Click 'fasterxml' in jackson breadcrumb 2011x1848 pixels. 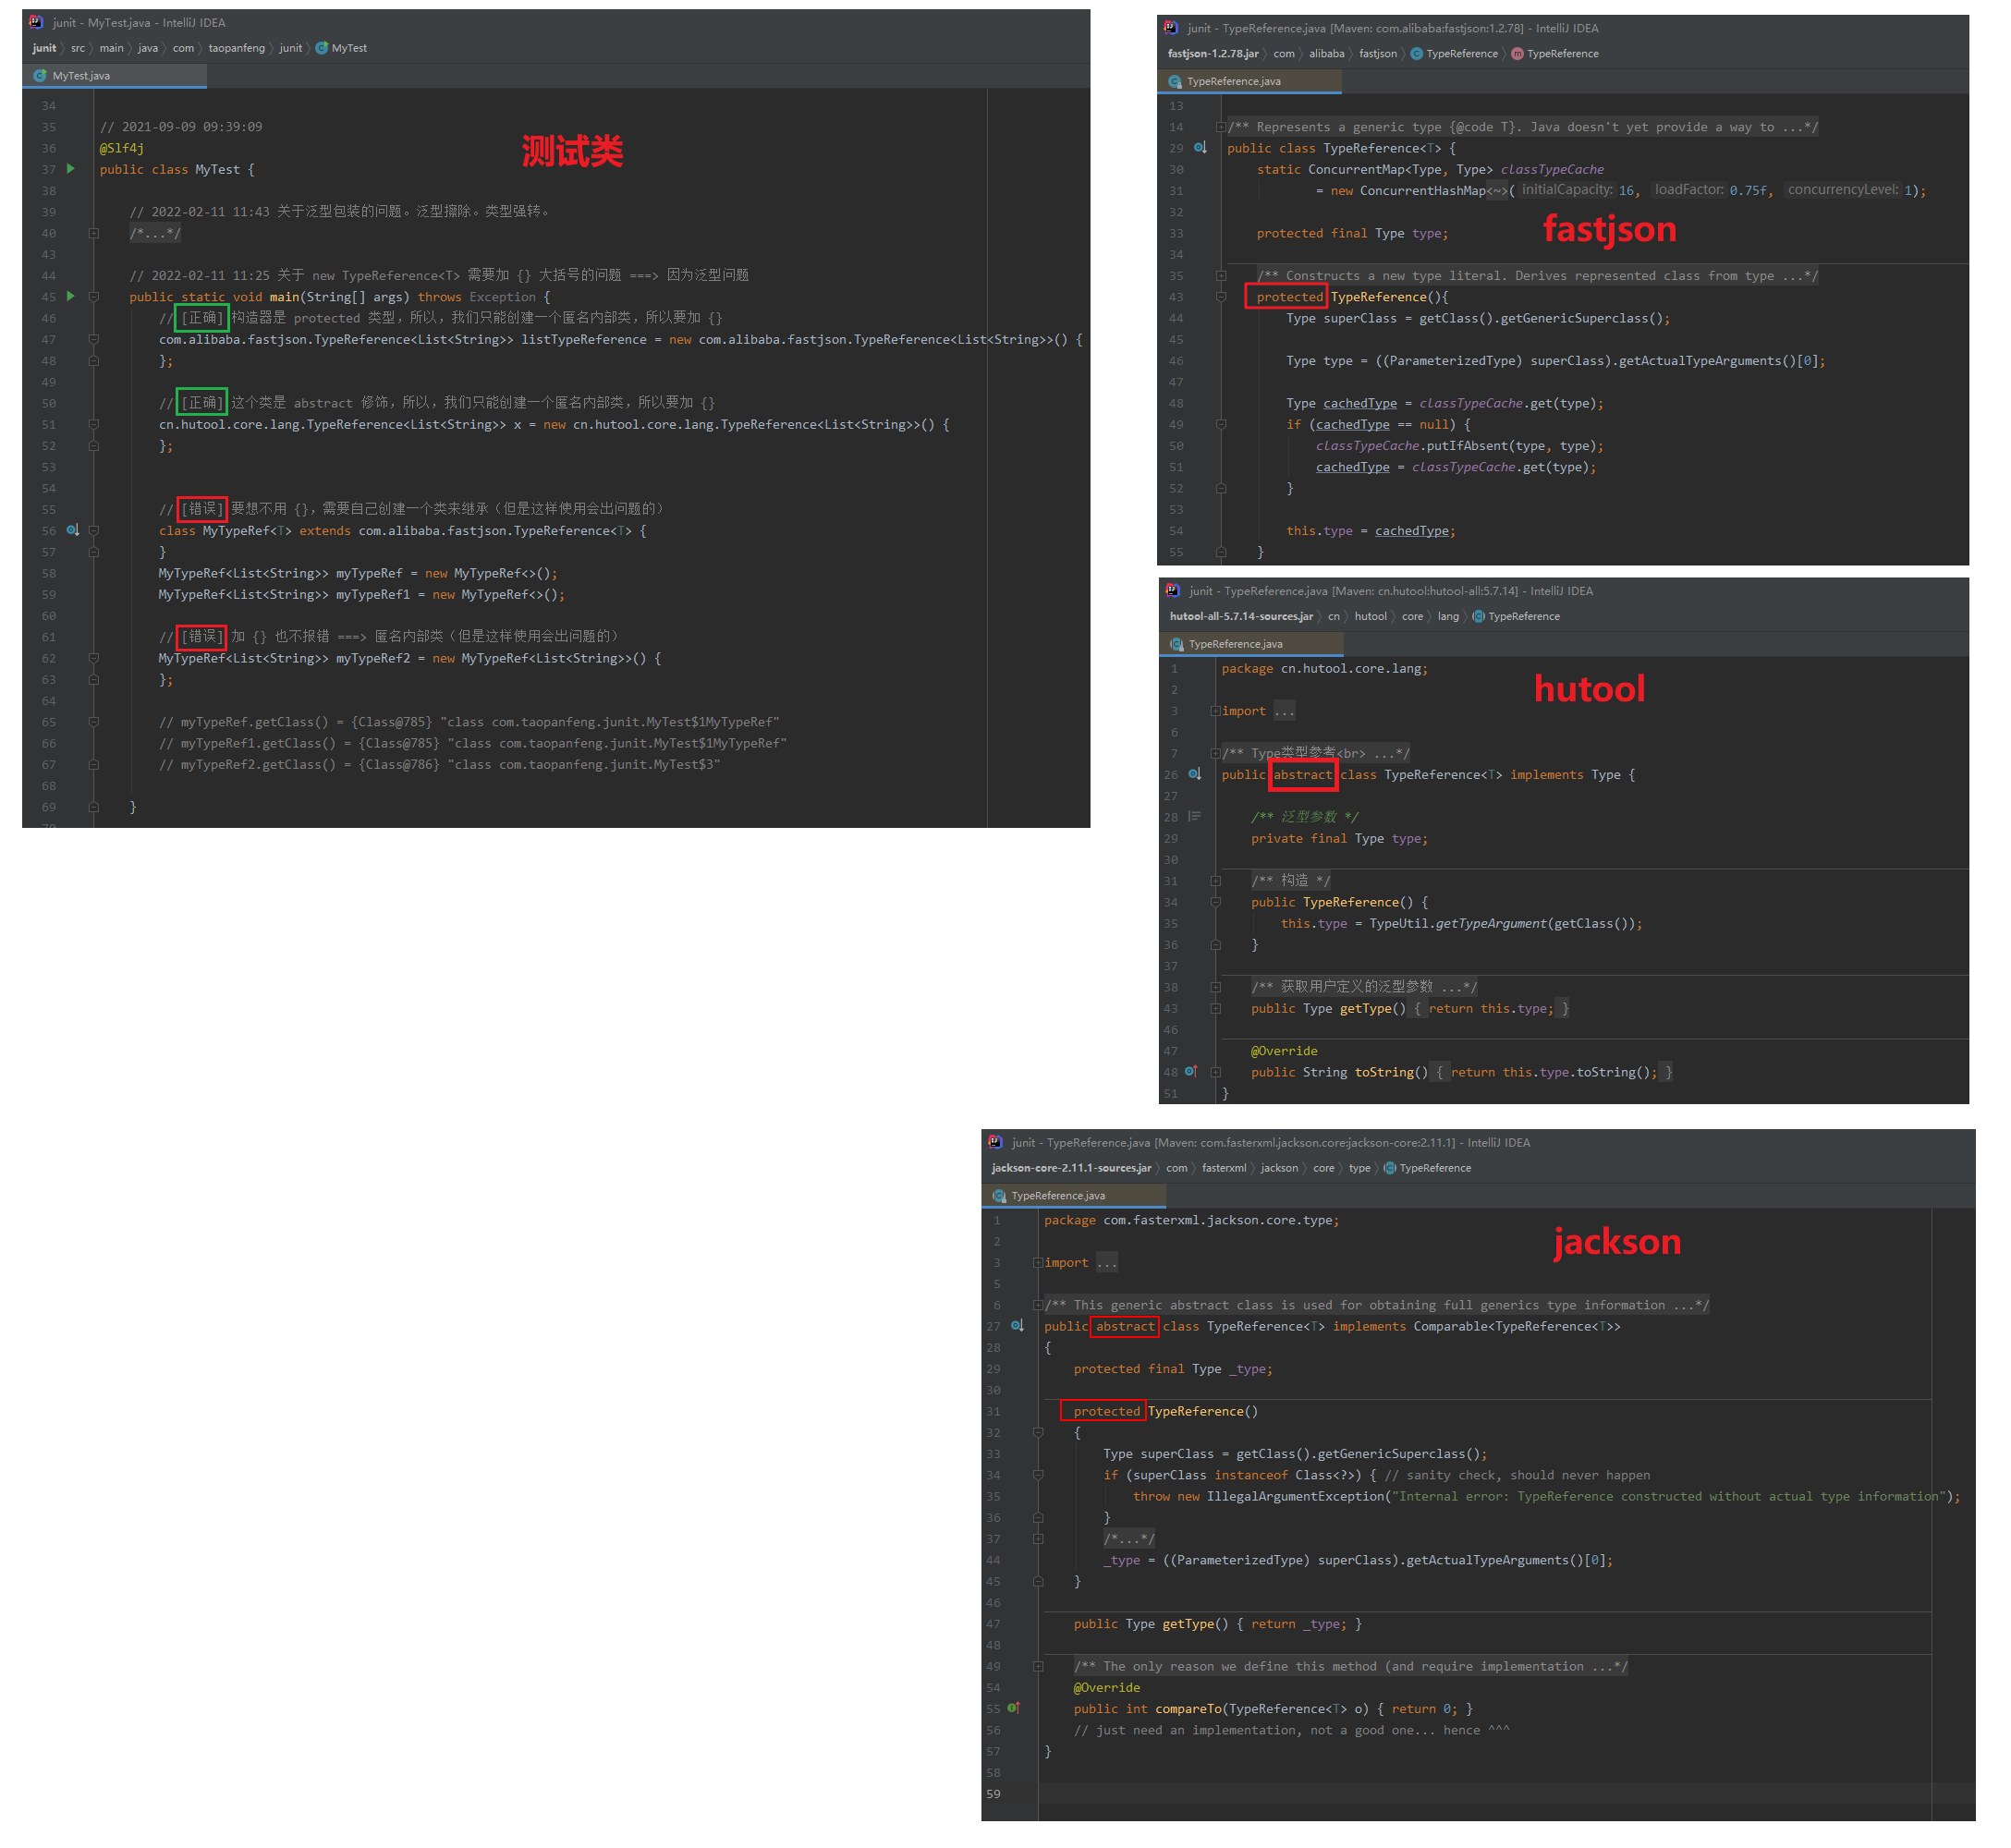click(x=1224, y=1168)
